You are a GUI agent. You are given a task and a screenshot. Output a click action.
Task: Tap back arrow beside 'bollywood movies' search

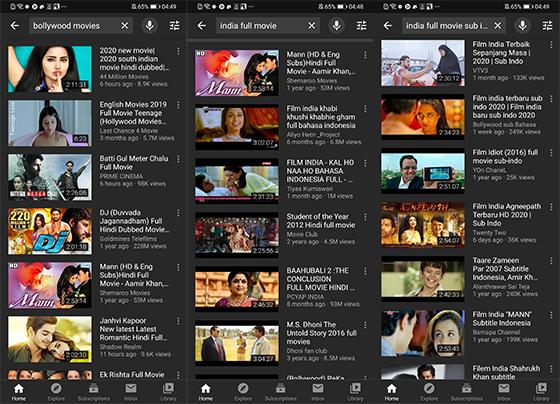[15, 26]
